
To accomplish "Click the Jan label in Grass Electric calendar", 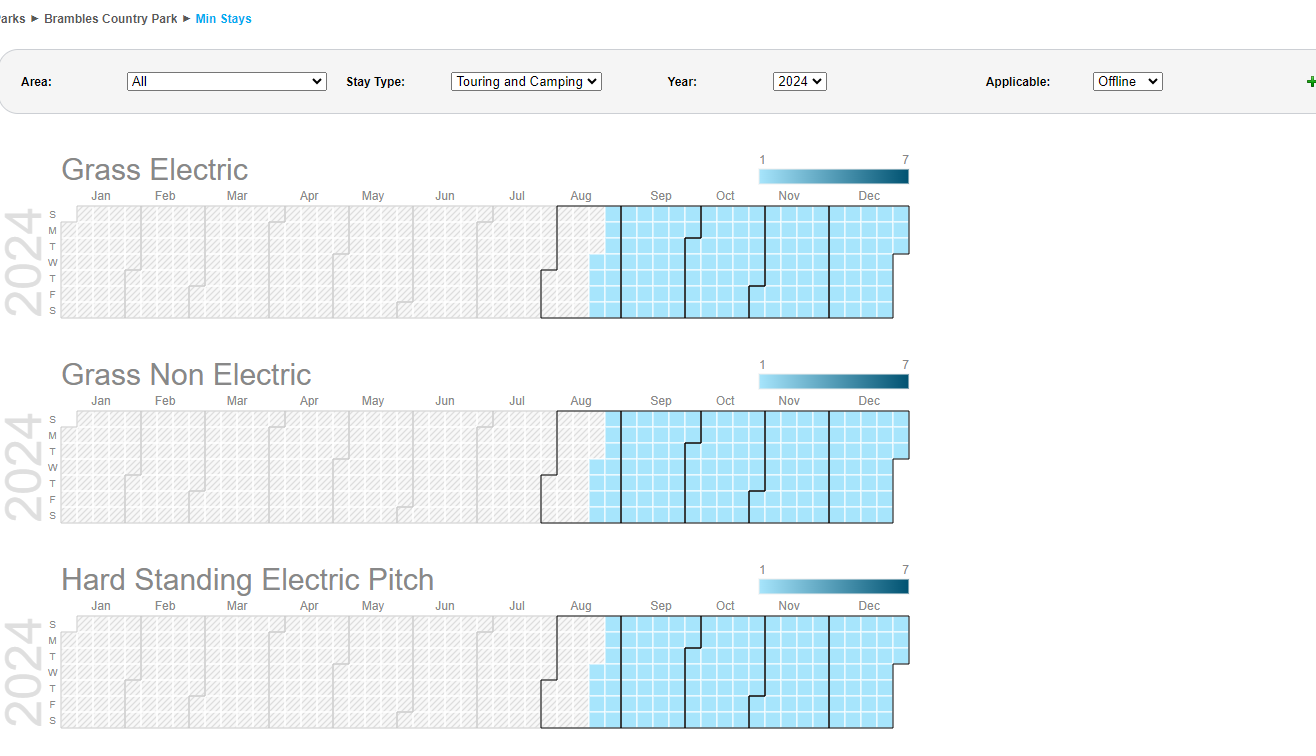I will [x=101, y=196].
